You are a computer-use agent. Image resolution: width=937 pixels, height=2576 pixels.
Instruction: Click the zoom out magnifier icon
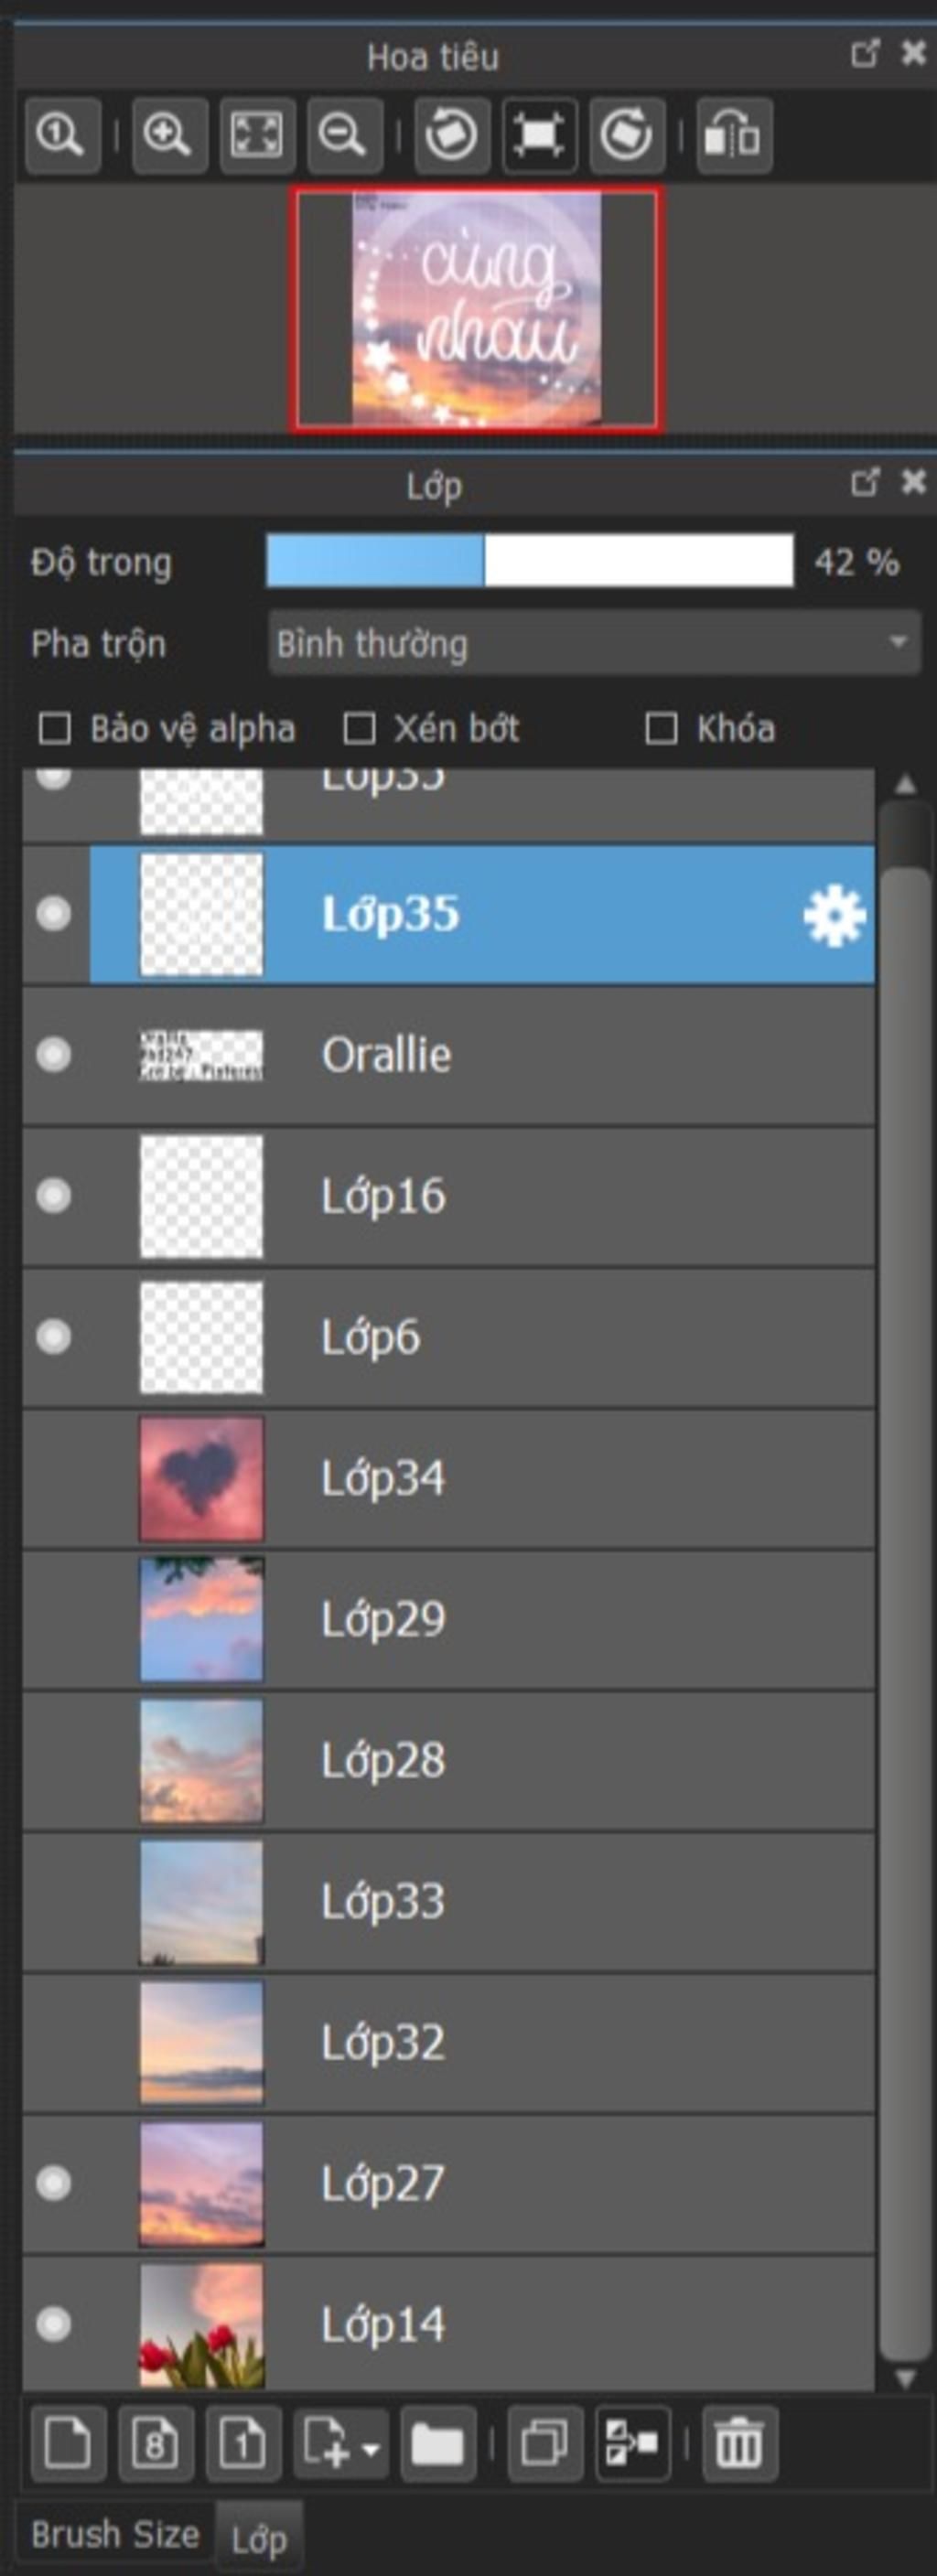pos(344,135)
